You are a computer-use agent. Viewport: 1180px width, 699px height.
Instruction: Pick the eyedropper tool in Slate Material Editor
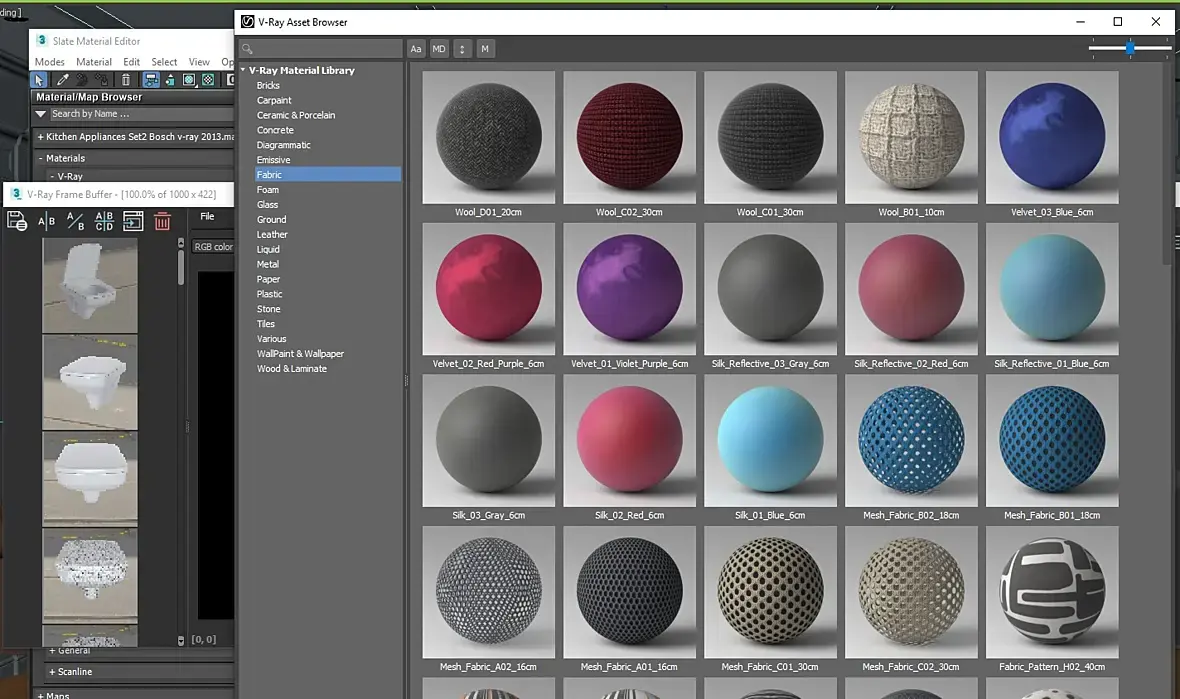[62, 80]
